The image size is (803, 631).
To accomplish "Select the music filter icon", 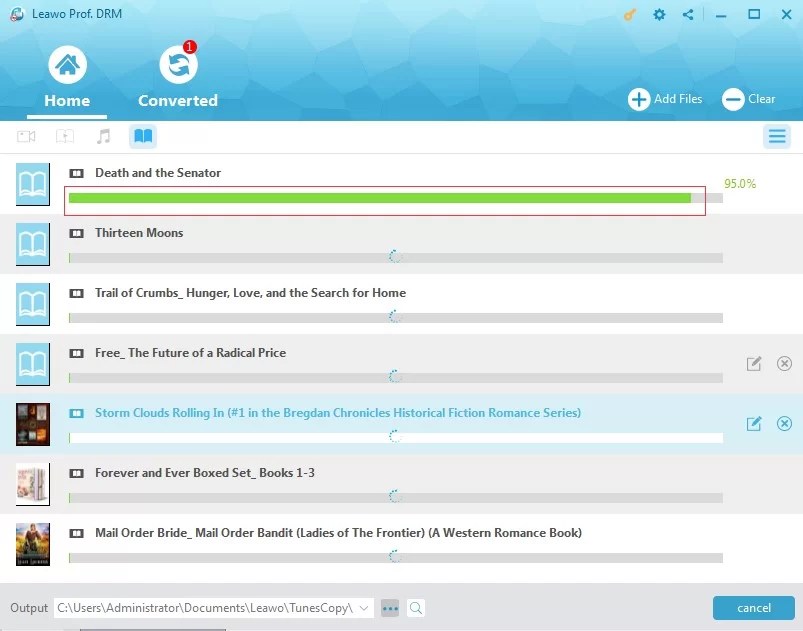I will coord(104,136).
